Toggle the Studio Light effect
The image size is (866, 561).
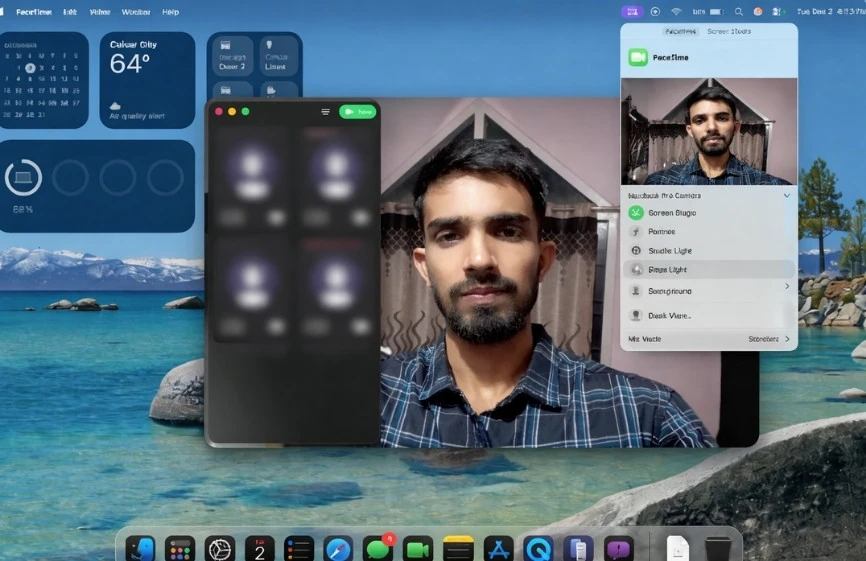[709, 251]
